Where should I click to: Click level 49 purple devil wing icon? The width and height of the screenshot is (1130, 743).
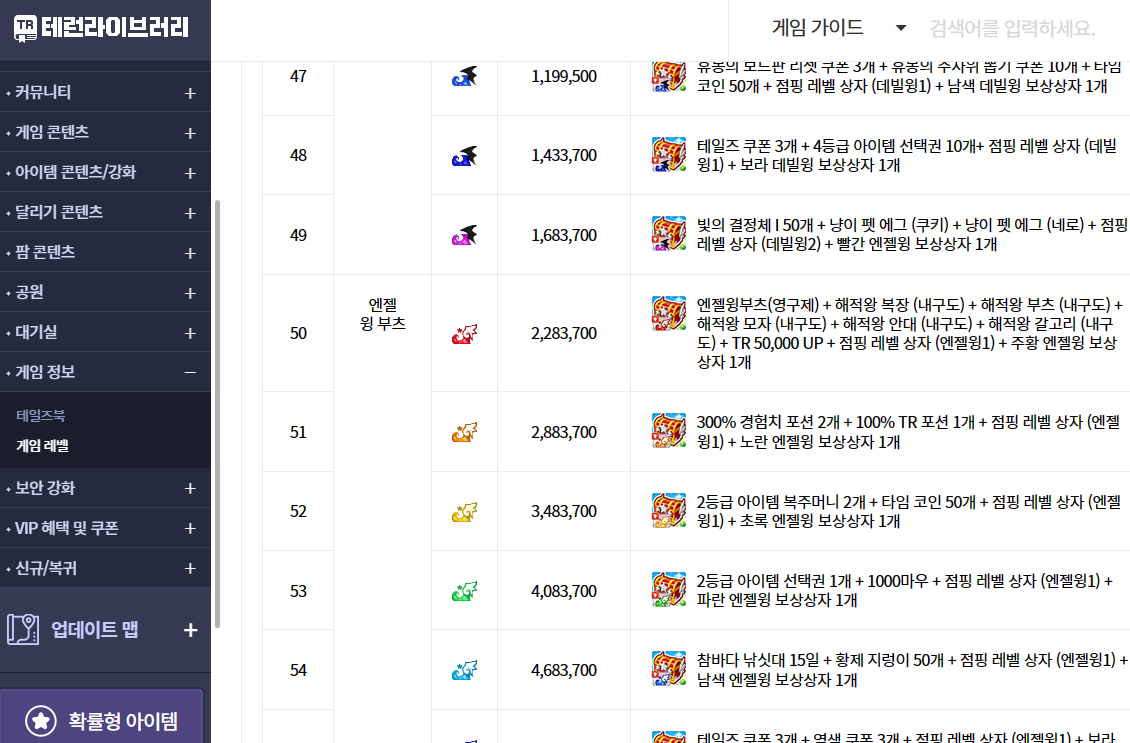pyautogui.click(x=464, y=235)
